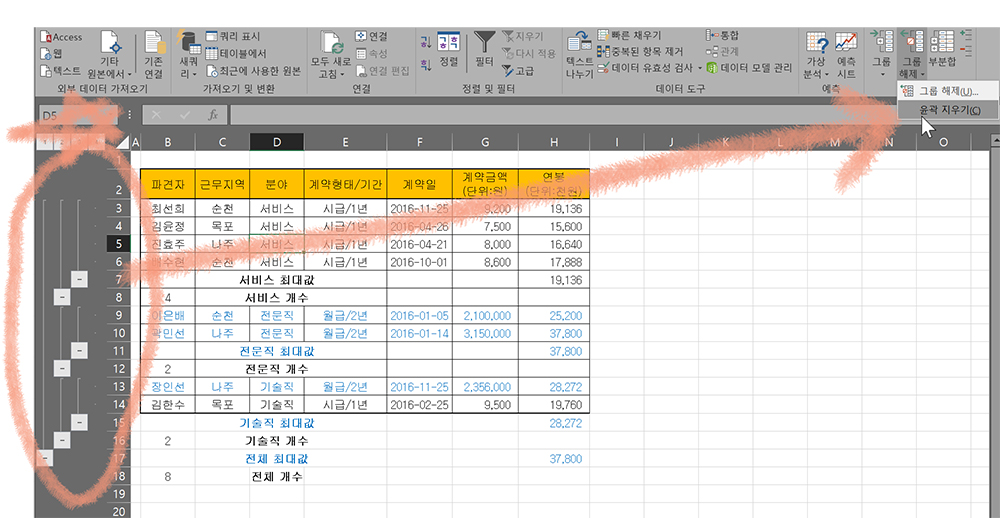Collapse the outline group at row 8
Screen dimensions: 1000x518
tap(61, 297)
